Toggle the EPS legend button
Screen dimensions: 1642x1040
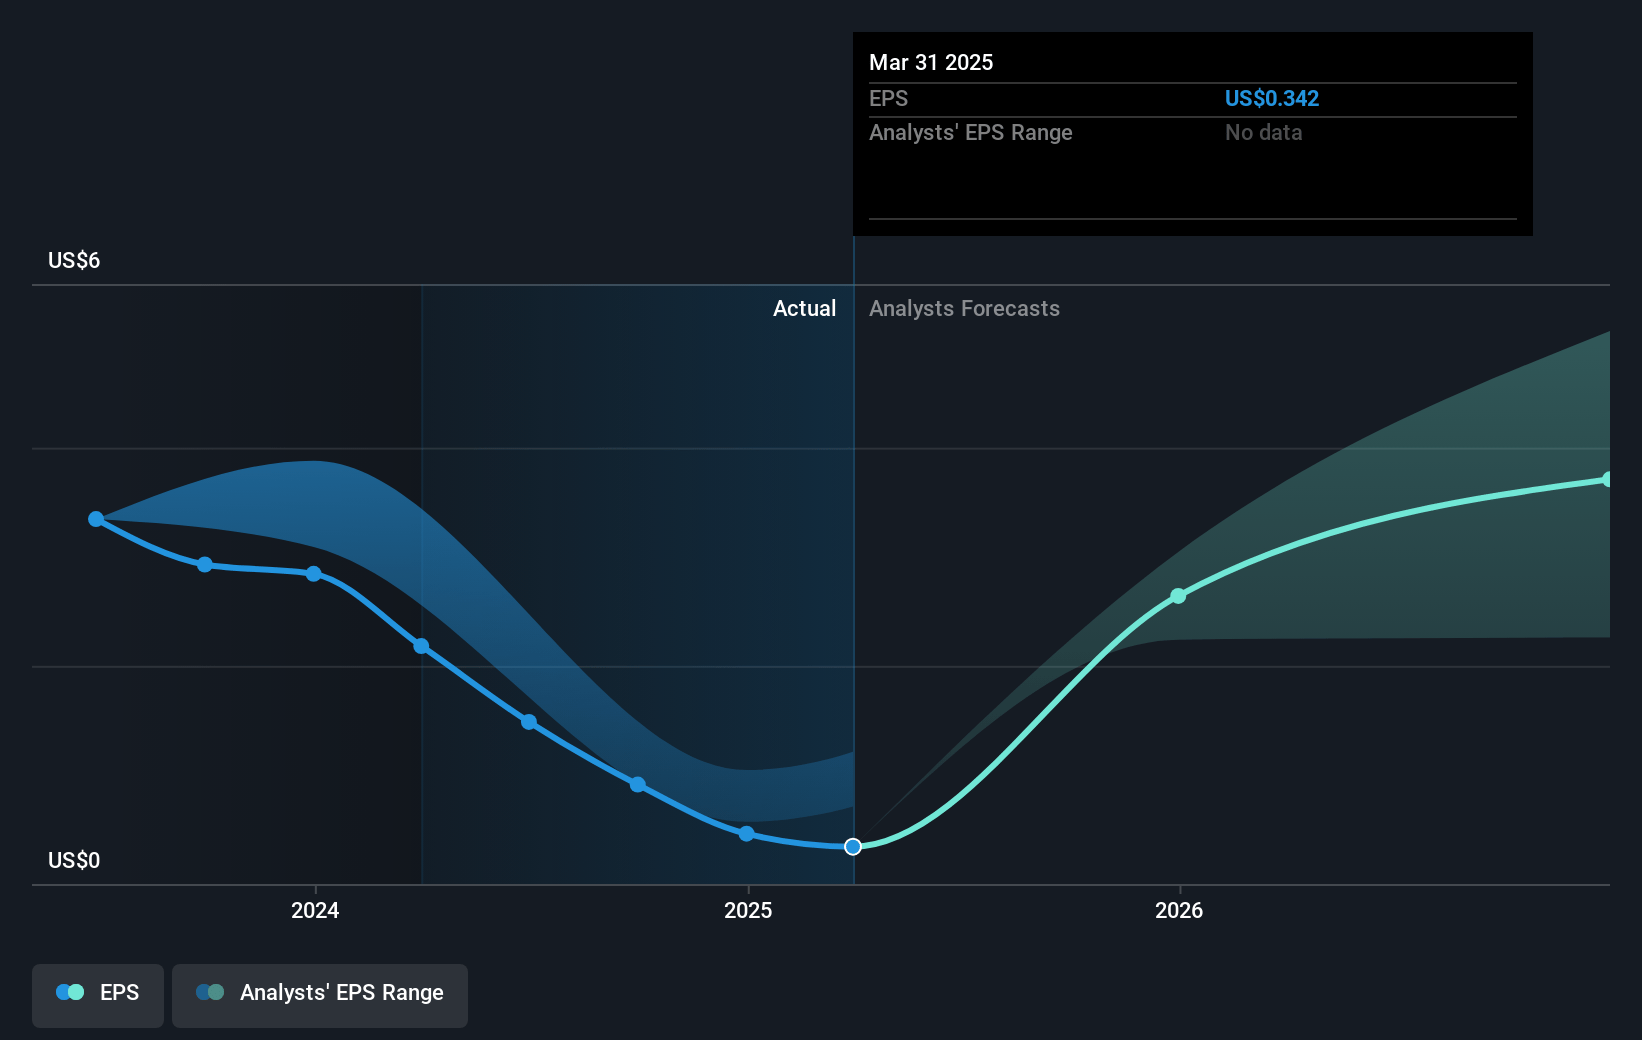point(98,995)
